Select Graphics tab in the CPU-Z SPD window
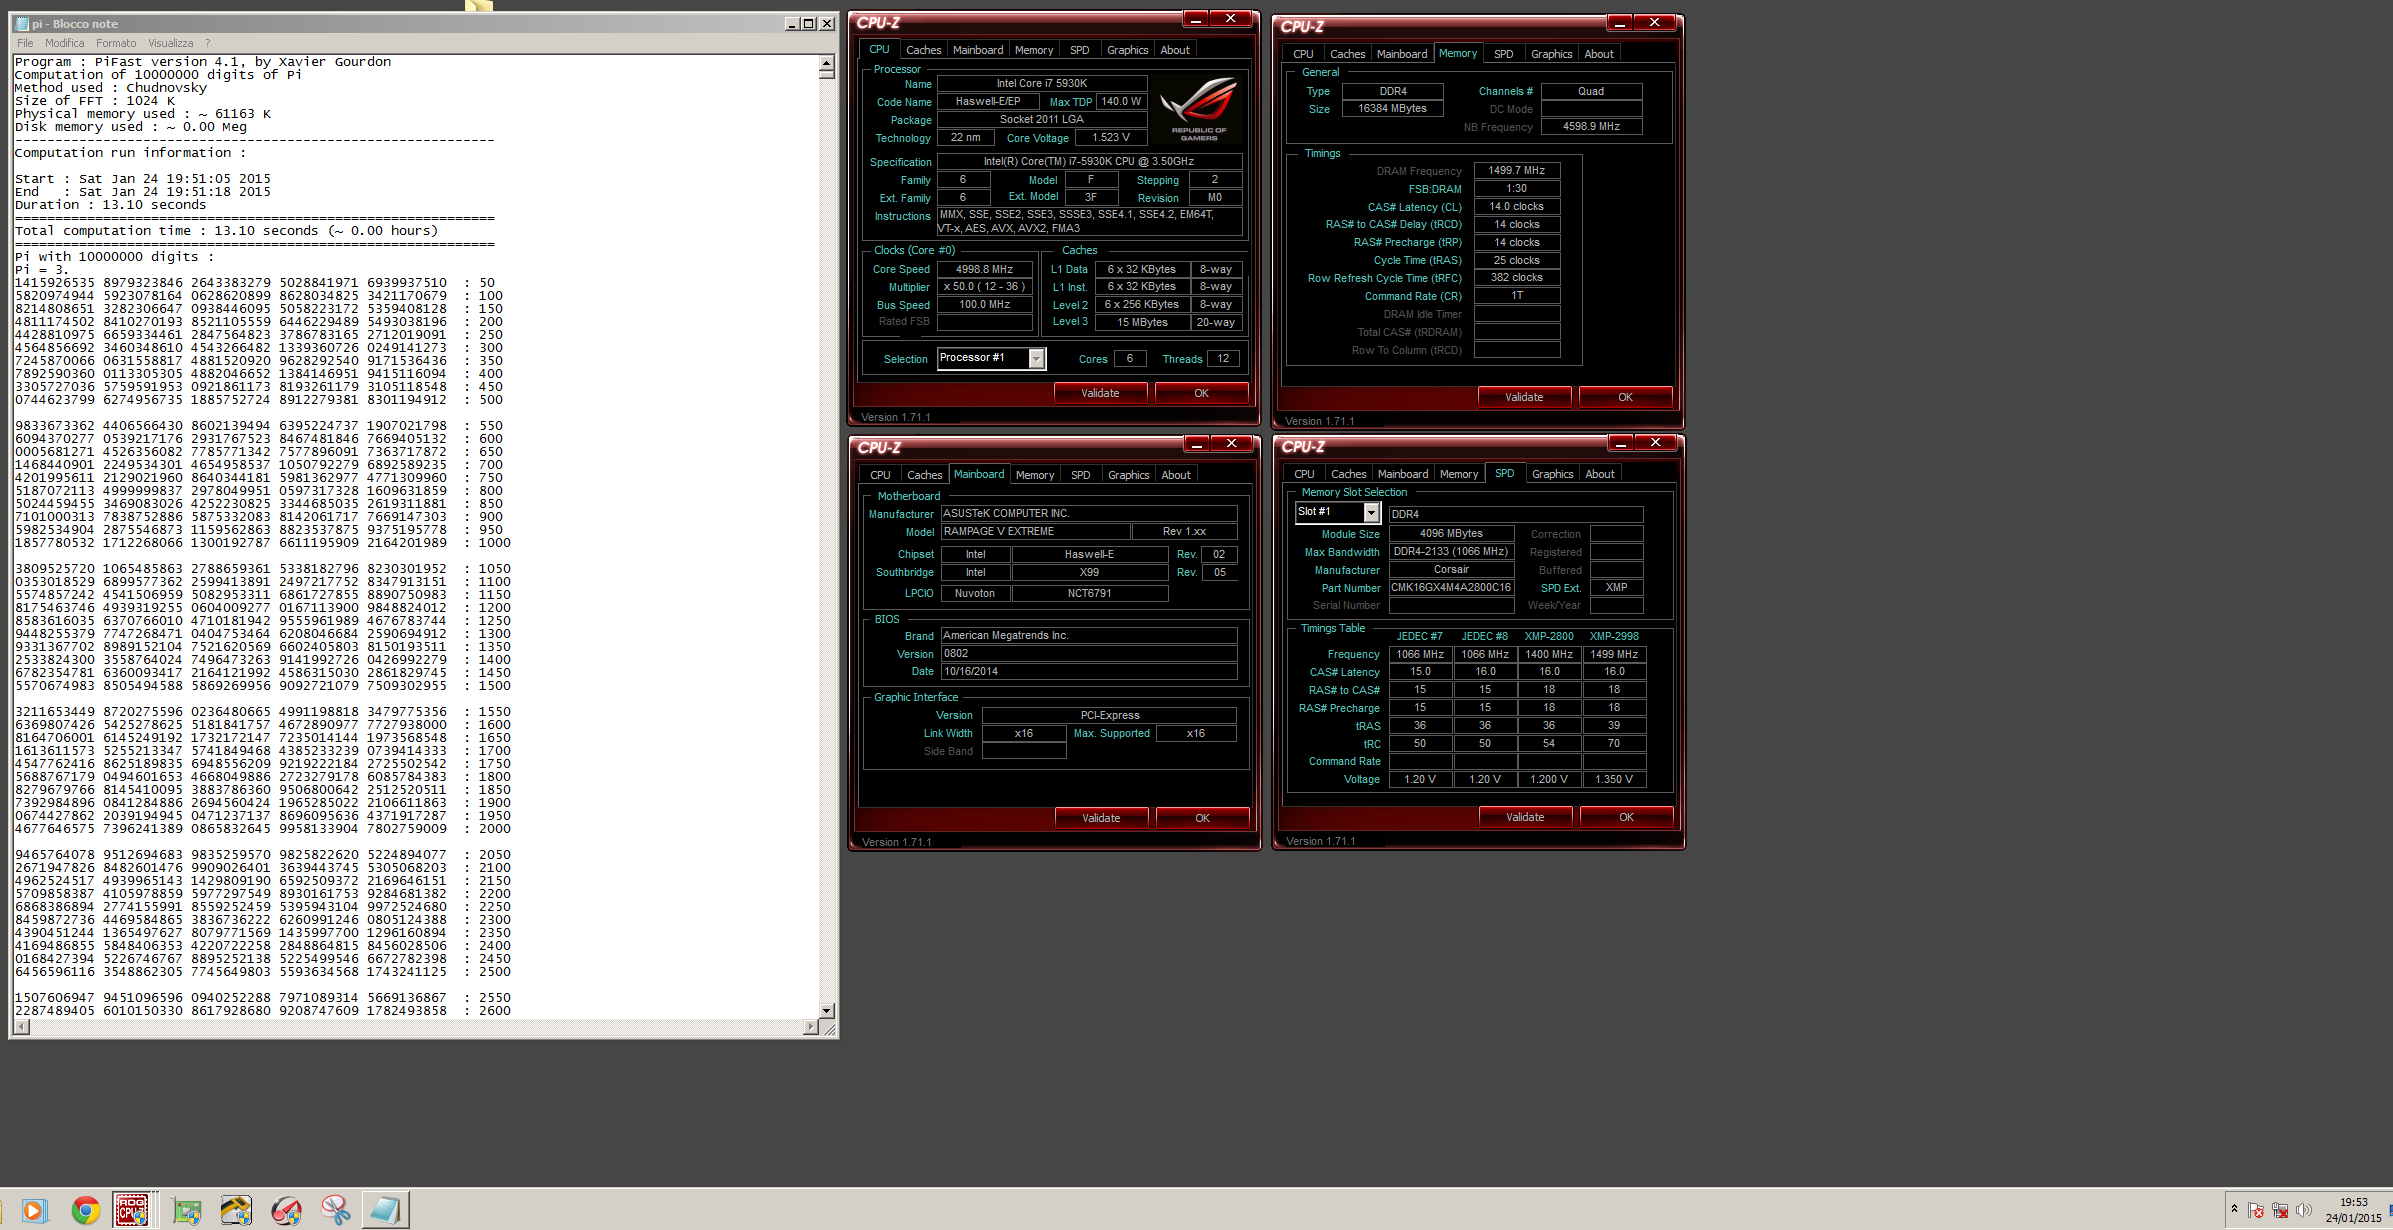The width and height of the screenshot is (2393, 1230). pos(1552,474)
